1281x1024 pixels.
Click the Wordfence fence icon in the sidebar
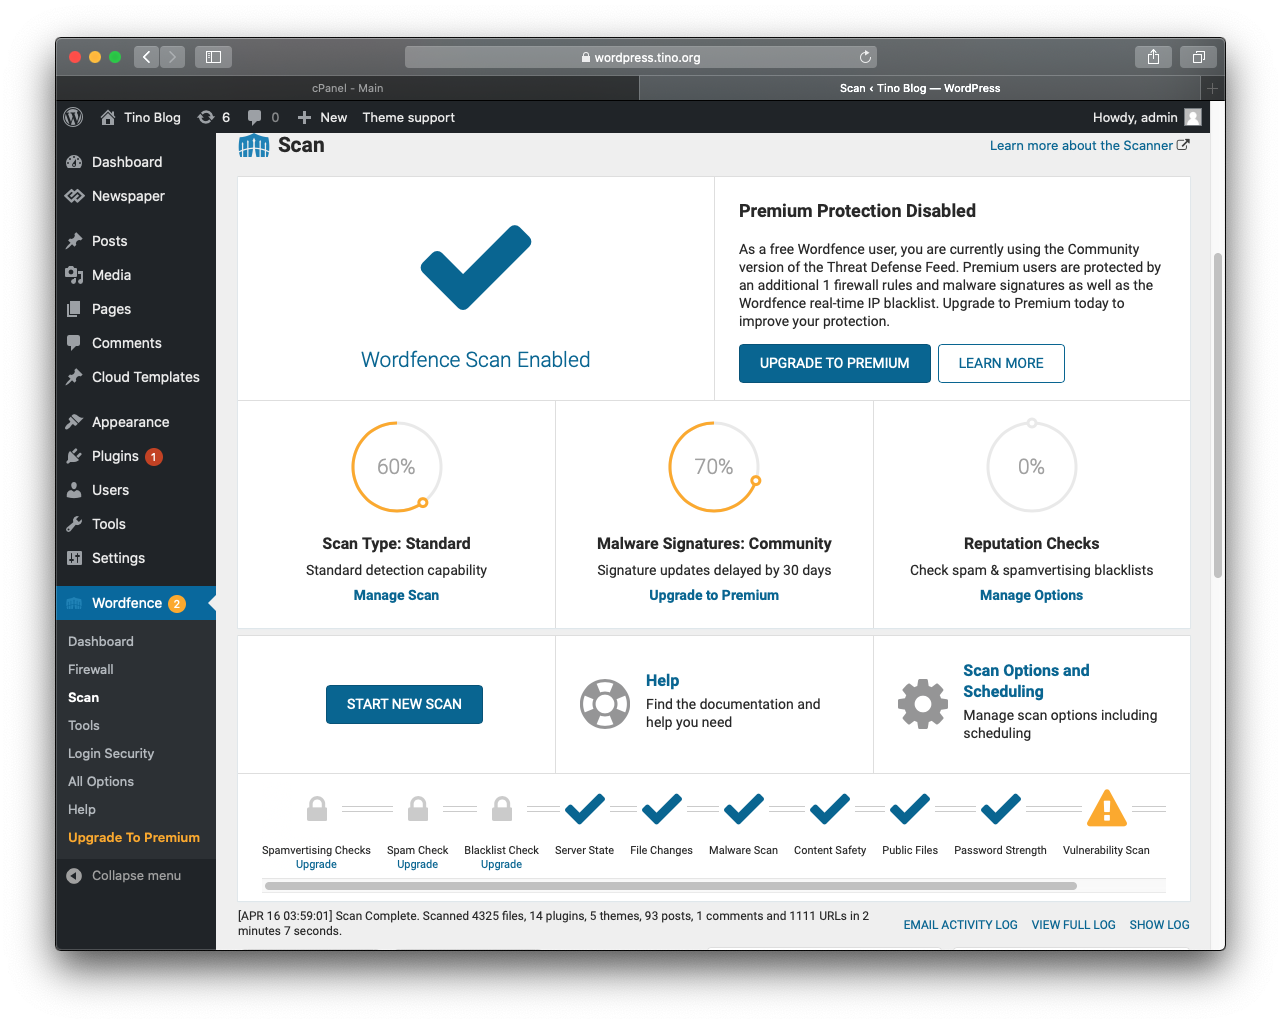coord(73,602)
